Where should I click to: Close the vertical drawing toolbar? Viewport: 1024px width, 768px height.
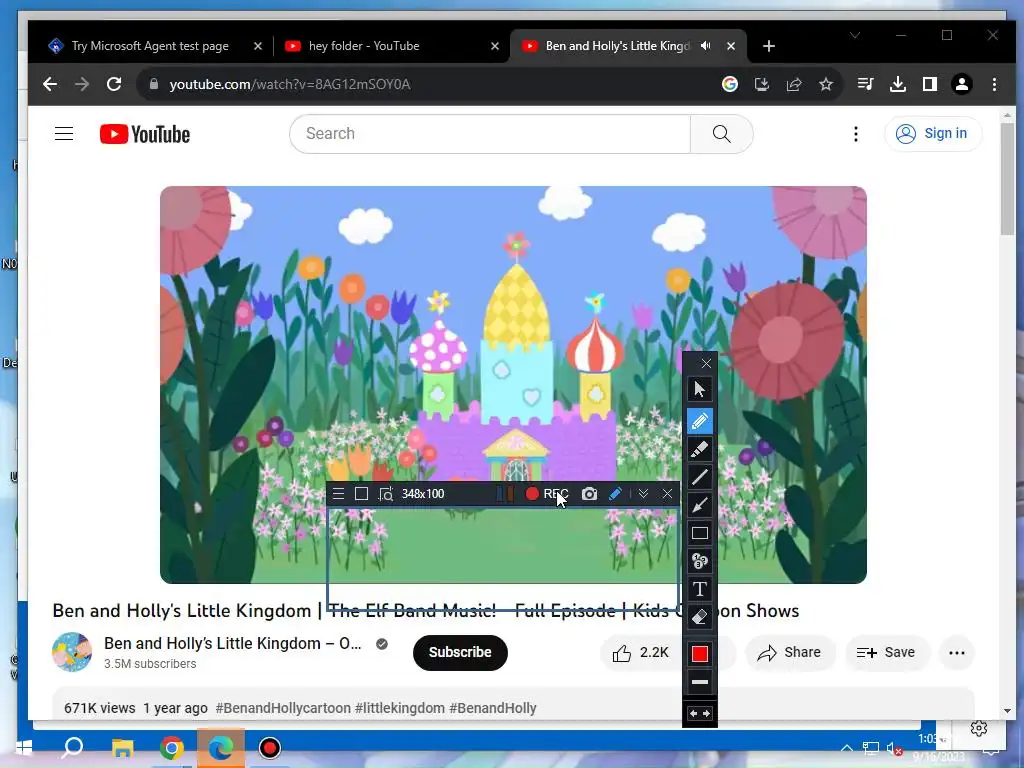pyautogui.click(x=706, y=364)
